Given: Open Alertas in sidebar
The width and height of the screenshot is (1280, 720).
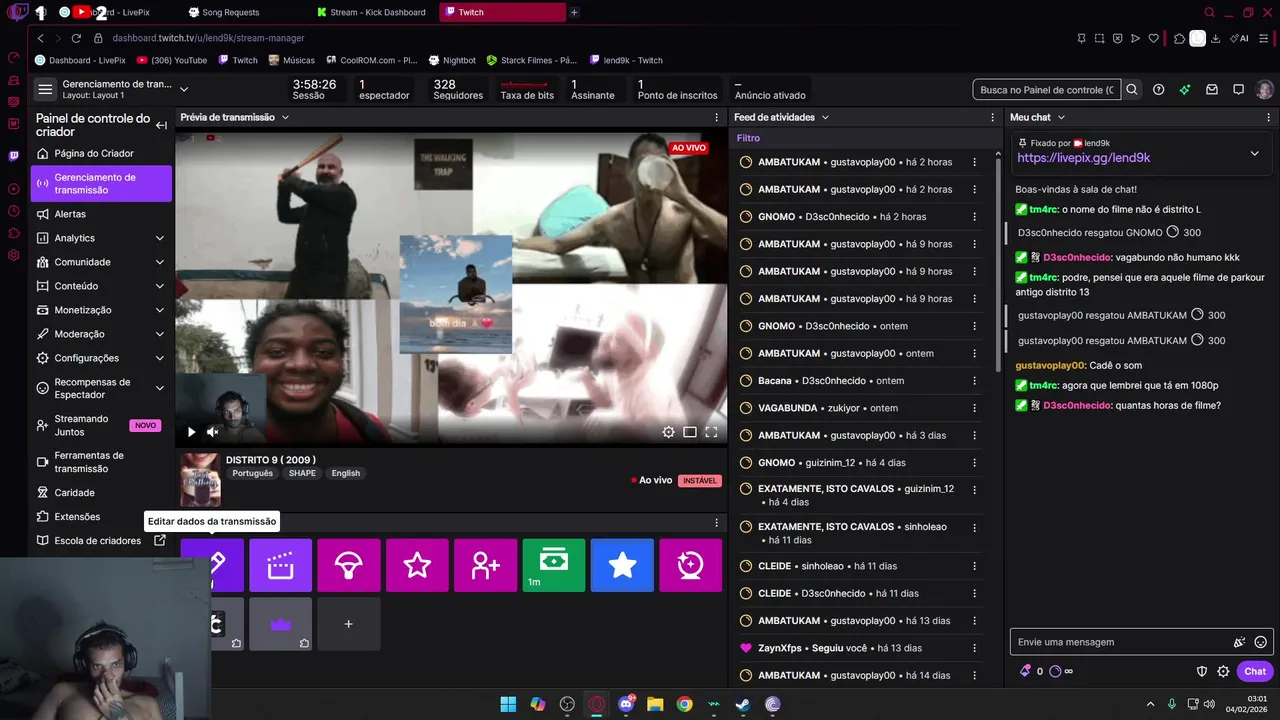Looking at the screenshot, I should tap(100, 214).
